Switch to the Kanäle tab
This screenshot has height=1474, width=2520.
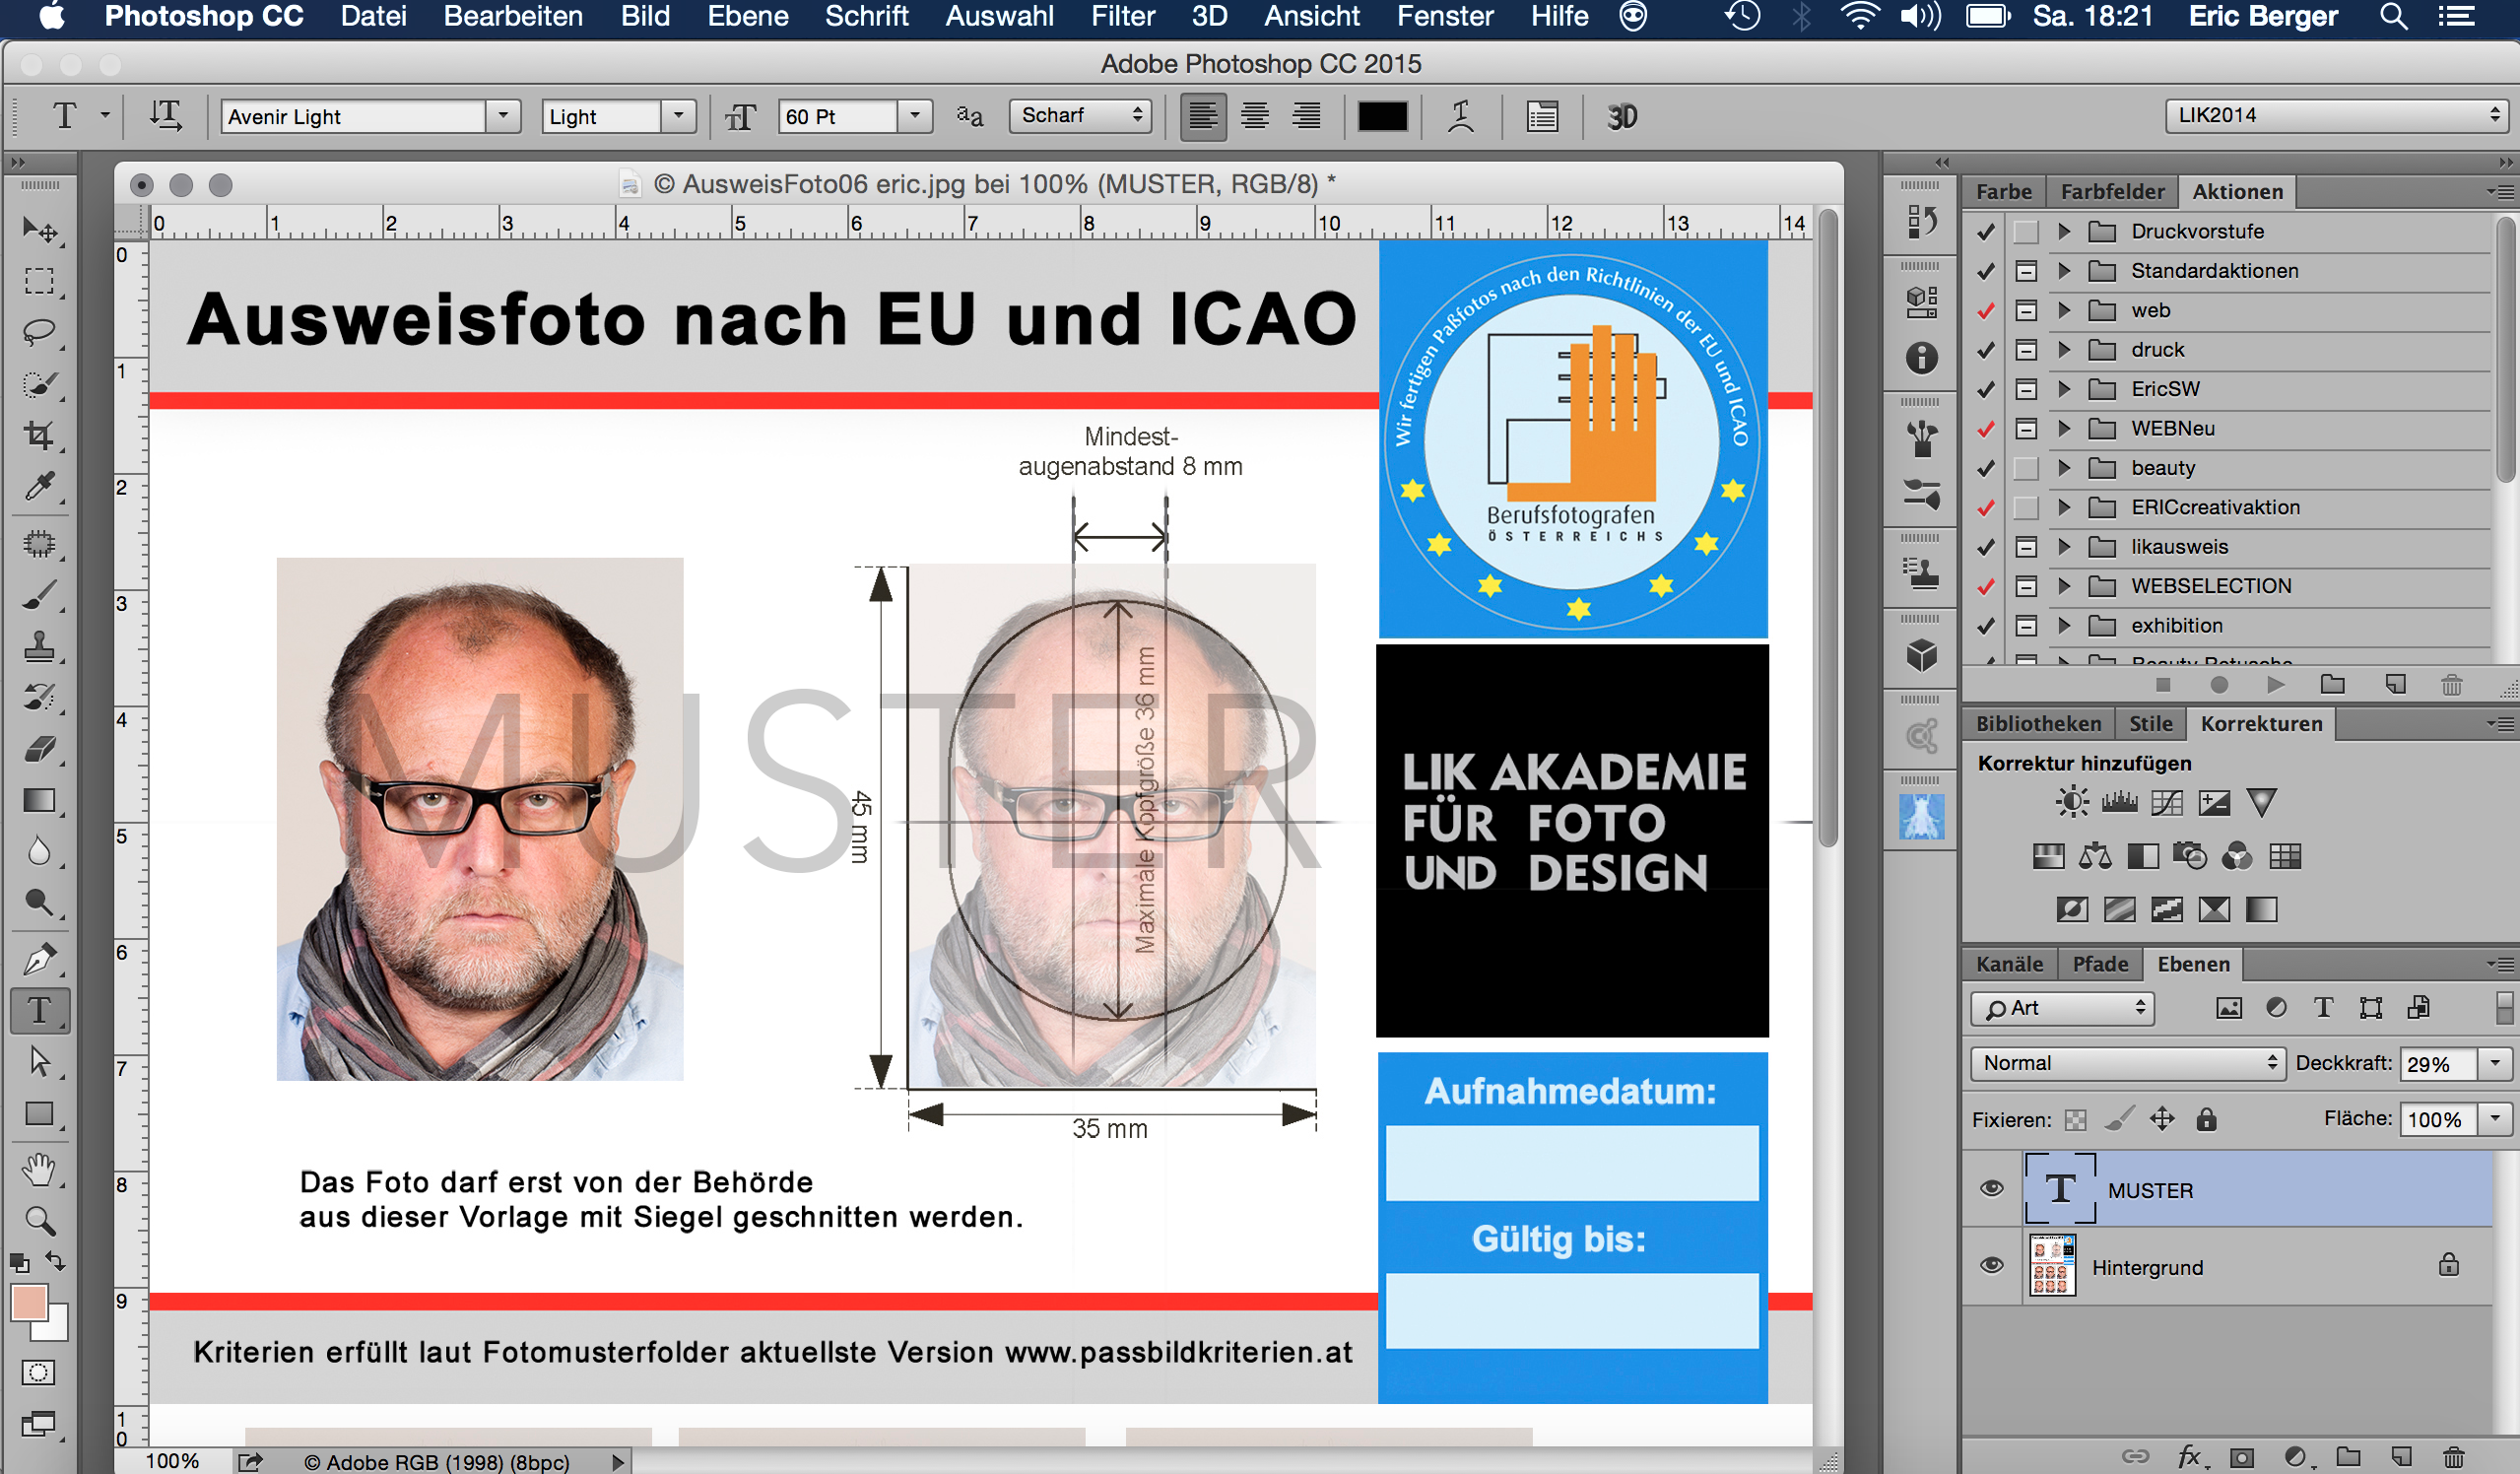click(x=2009, y=964)
